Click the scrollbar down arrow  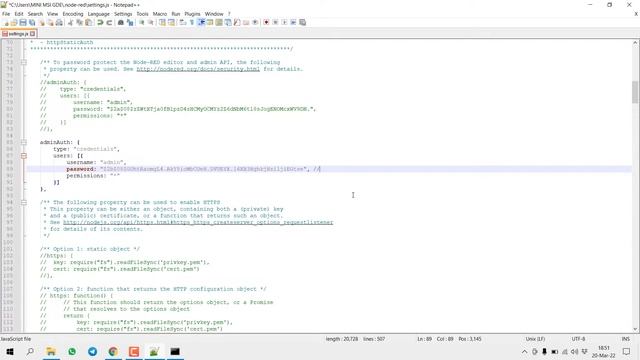click(635, 329)
